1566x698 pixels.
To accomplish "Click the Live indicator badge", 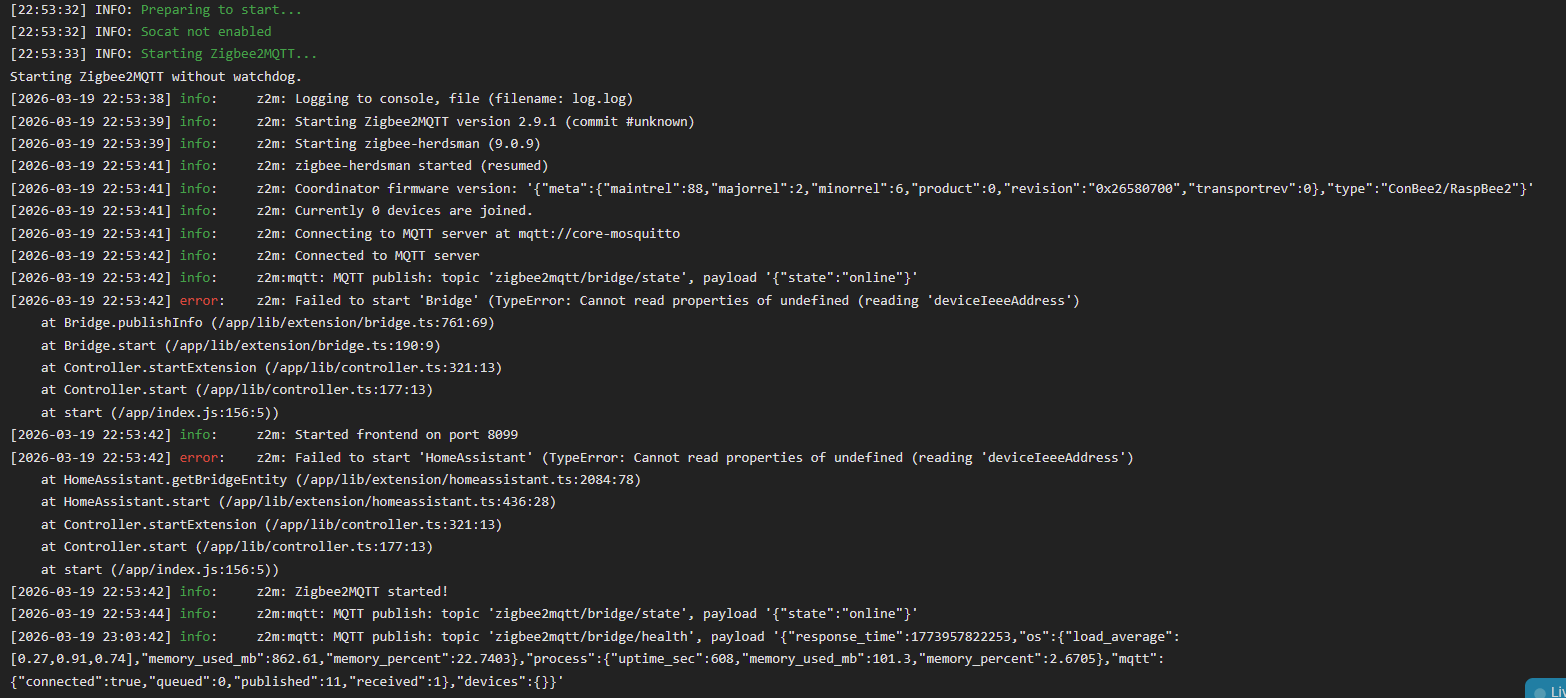I will 1548,690.
